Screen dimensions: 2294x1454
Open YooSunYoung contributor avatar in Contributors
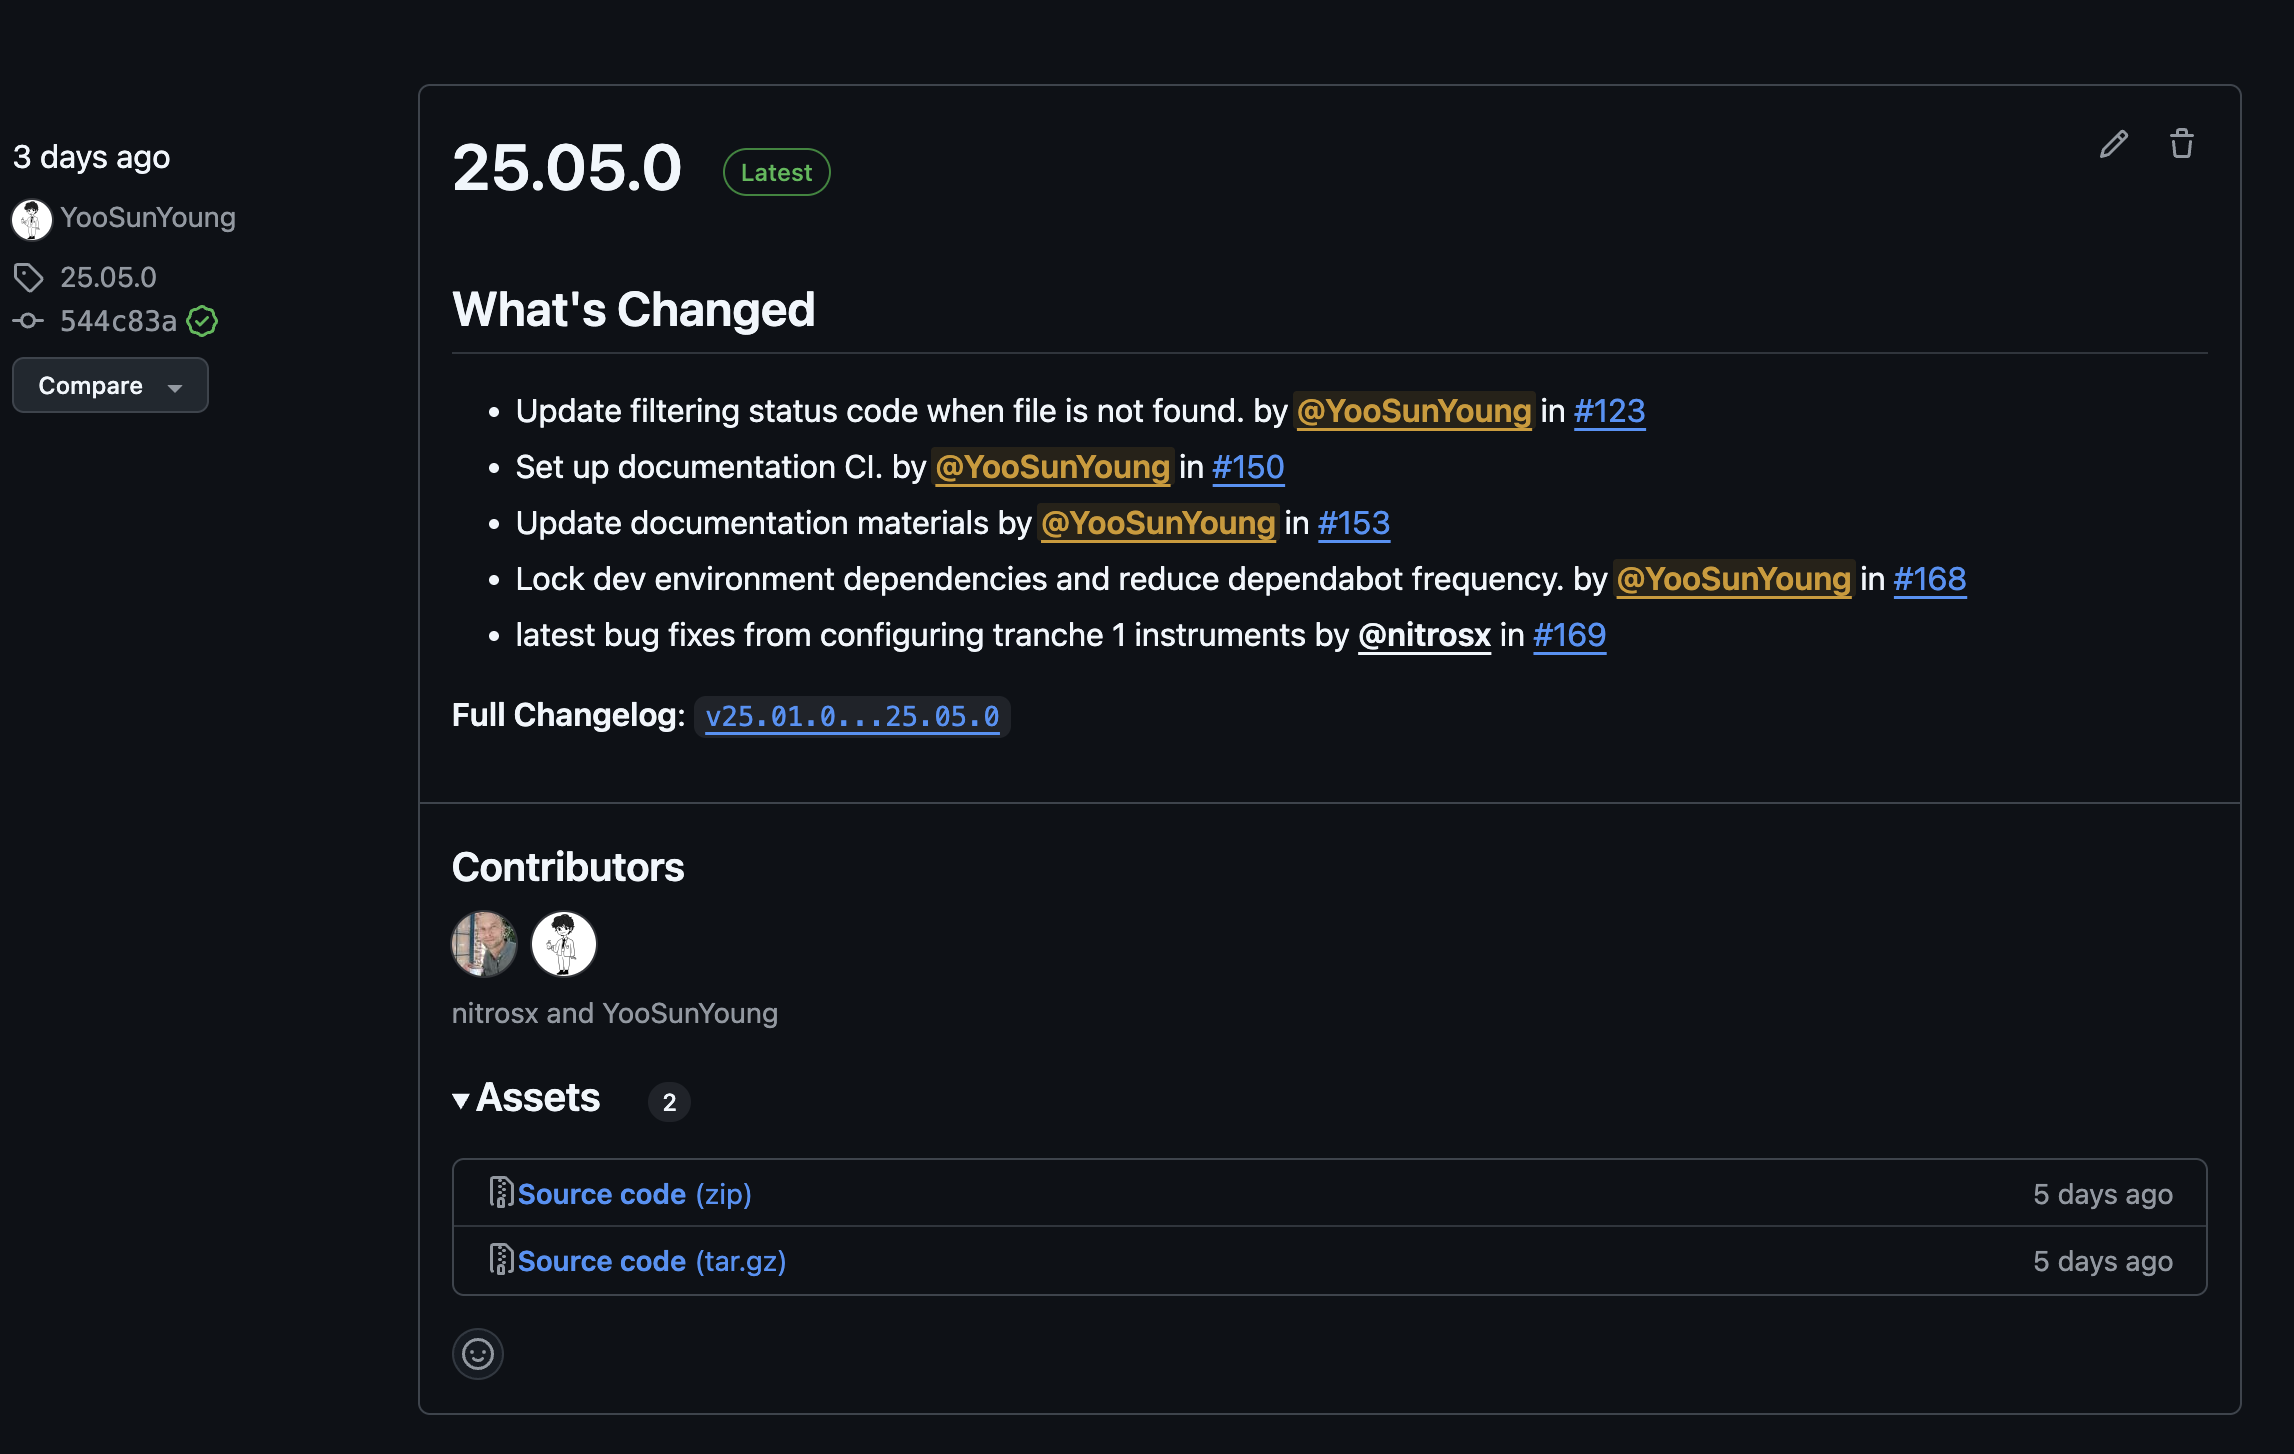click(564, 944)
